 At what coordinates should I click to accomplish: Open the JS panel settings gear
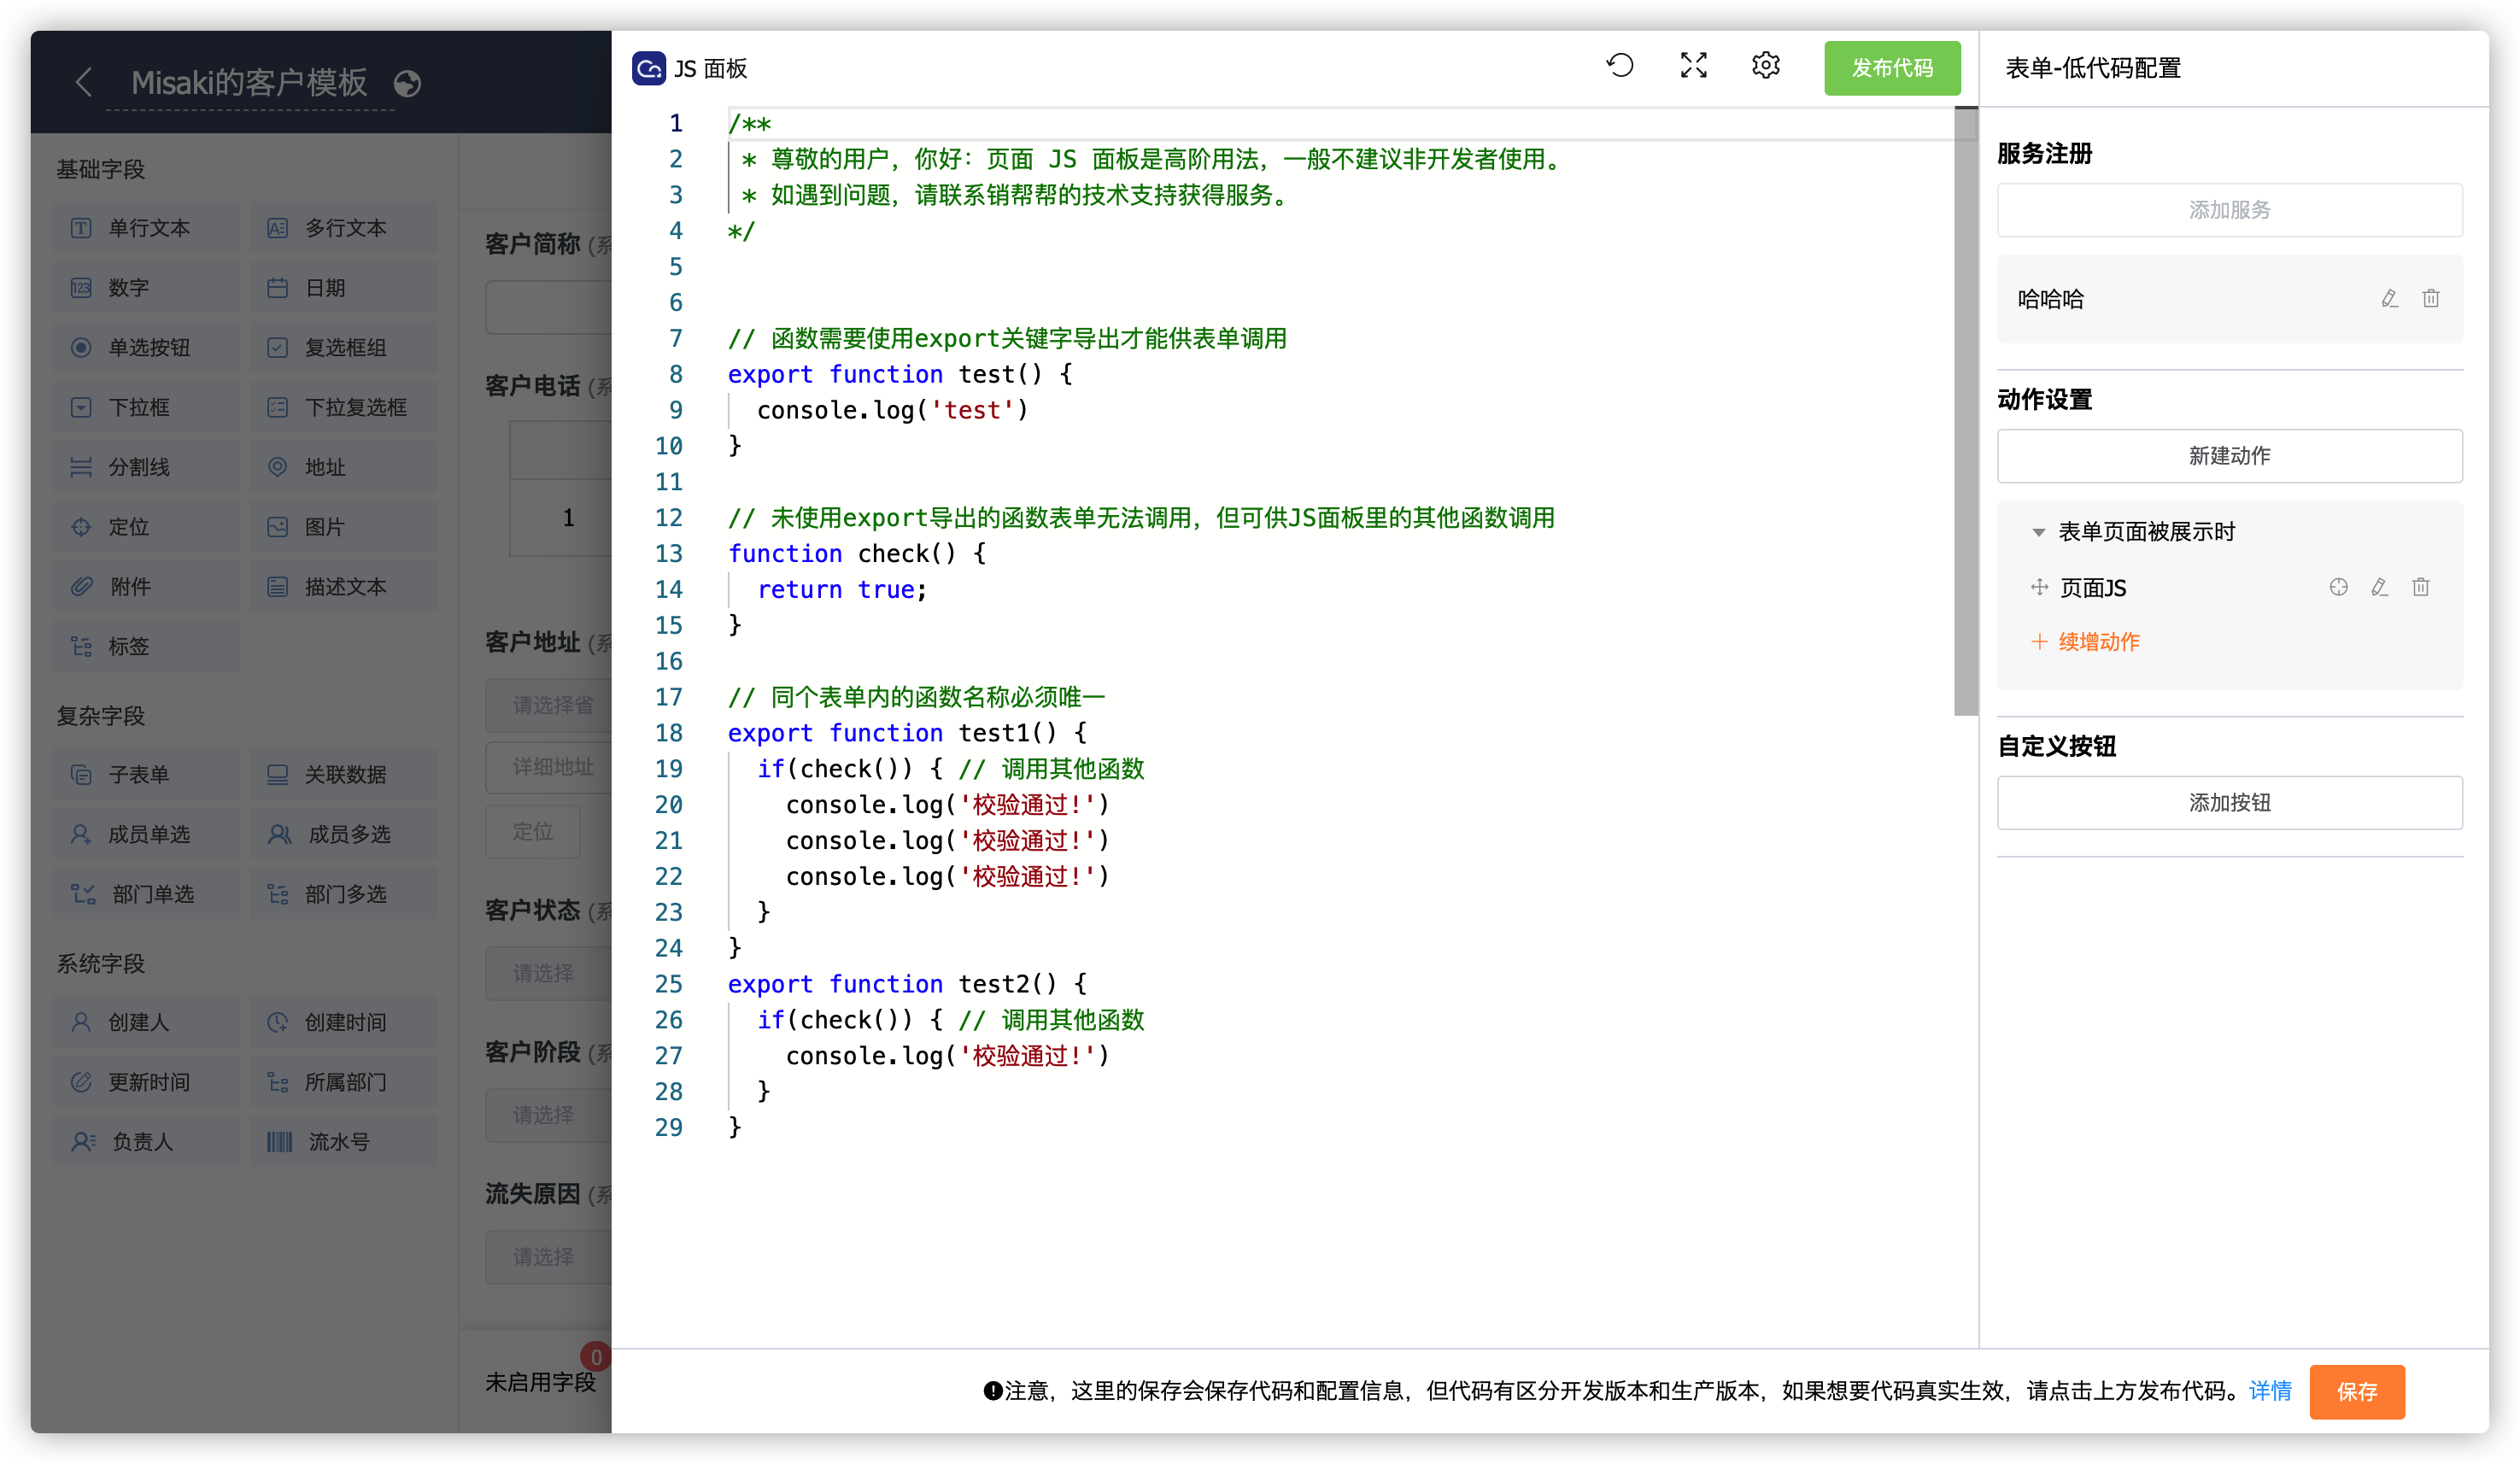[x=1766, y=66]
